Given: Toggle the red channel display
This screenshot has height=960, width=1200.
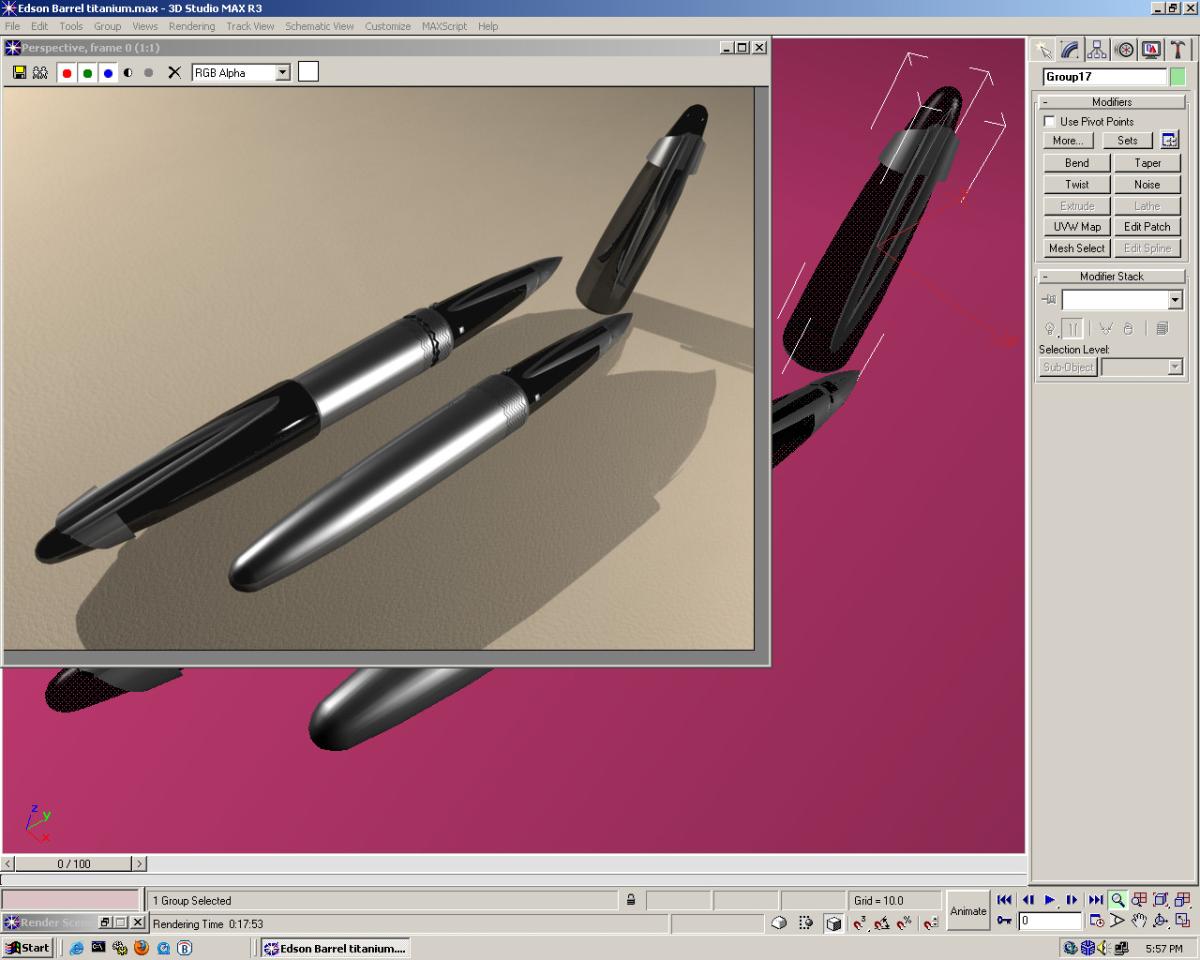Looking at the screenshot, I should click(x=67, y=73).
